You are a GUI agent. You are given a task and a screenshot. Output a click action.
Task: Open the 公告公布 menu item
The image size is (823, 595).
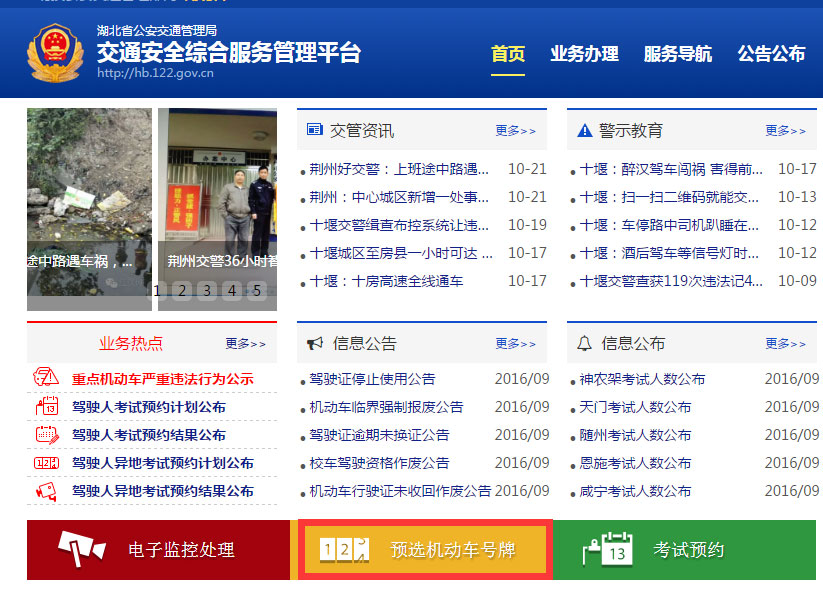click(x=771, y=55)
